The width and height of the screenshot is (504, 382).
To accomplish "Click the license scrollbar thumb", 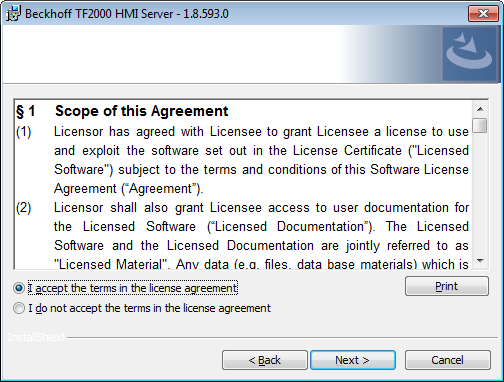I will coord(480,125).
